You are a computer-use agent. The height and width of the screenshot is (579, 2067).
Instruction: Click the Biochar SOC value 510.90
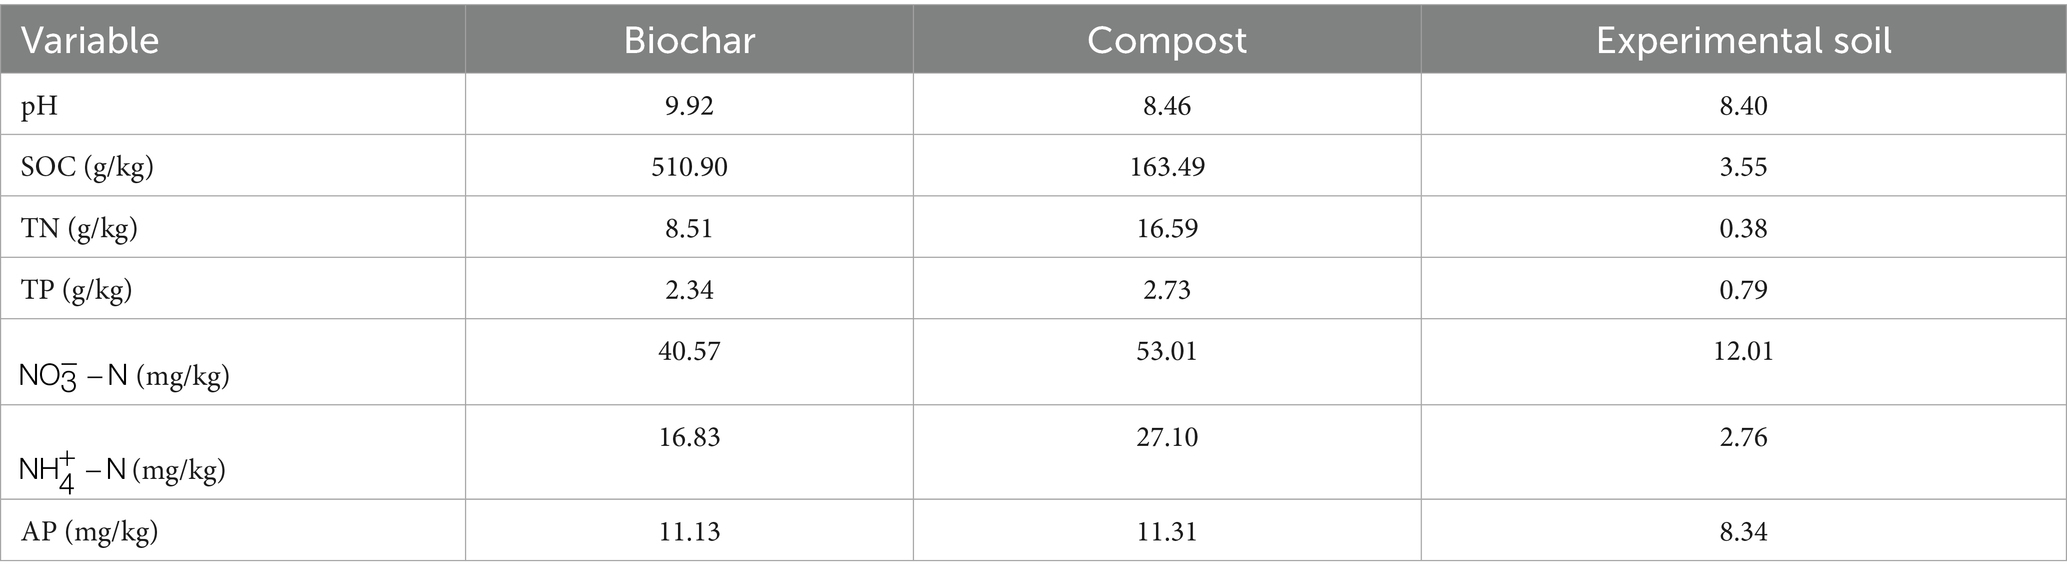tap(689, 166)
